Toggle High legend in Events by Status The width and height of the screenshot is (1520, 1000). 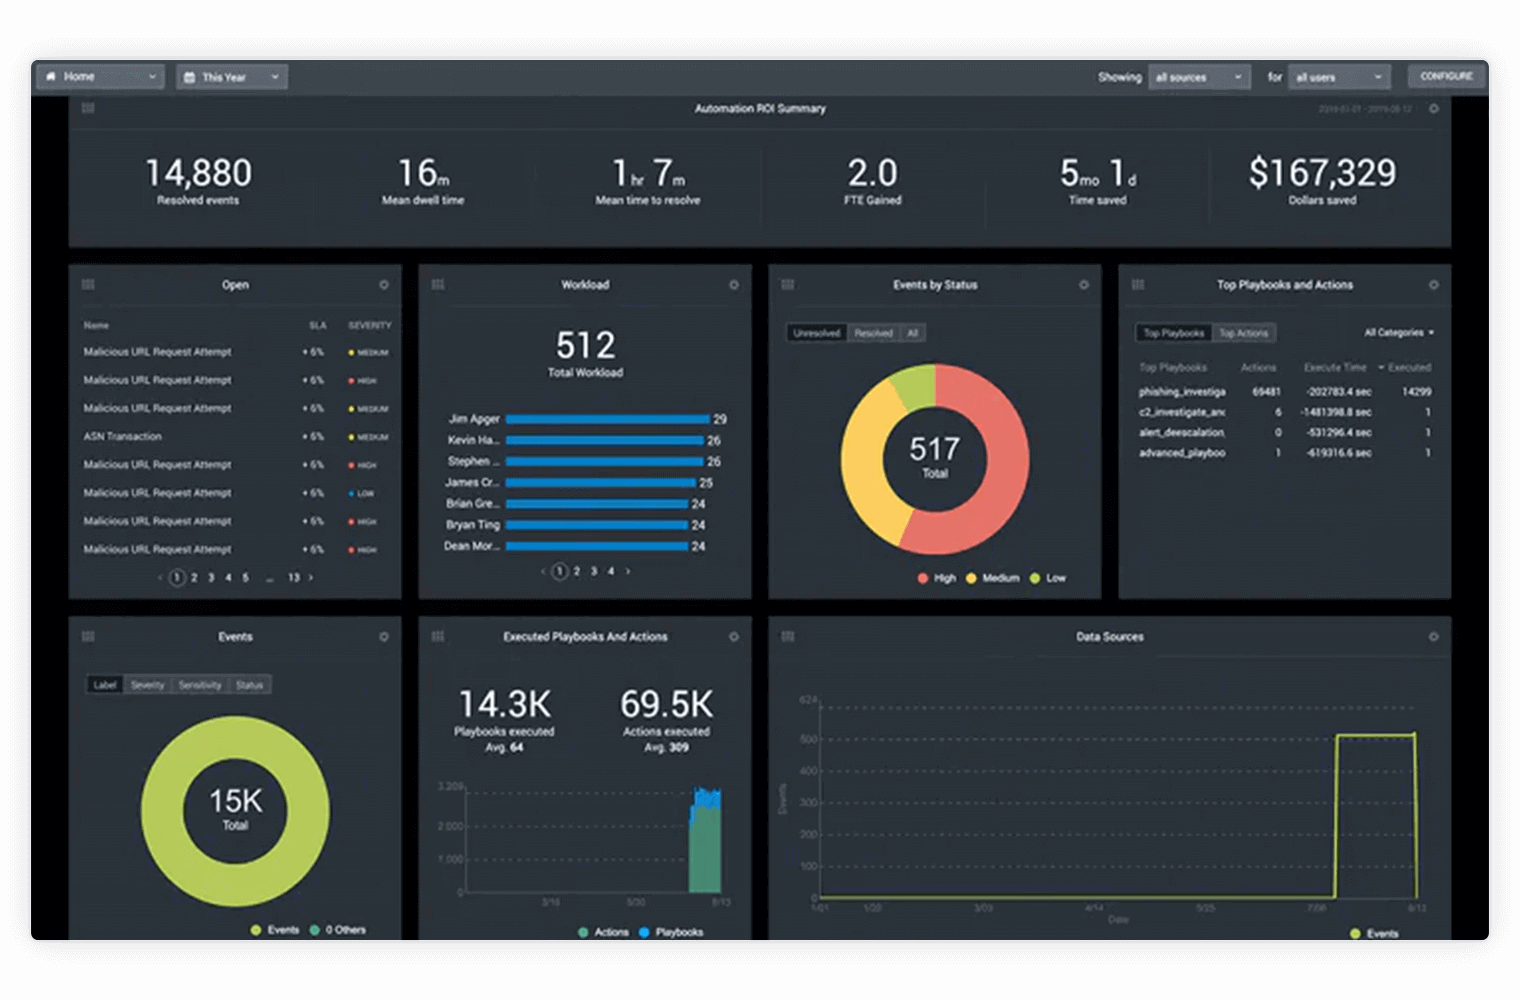pos(937,578)
